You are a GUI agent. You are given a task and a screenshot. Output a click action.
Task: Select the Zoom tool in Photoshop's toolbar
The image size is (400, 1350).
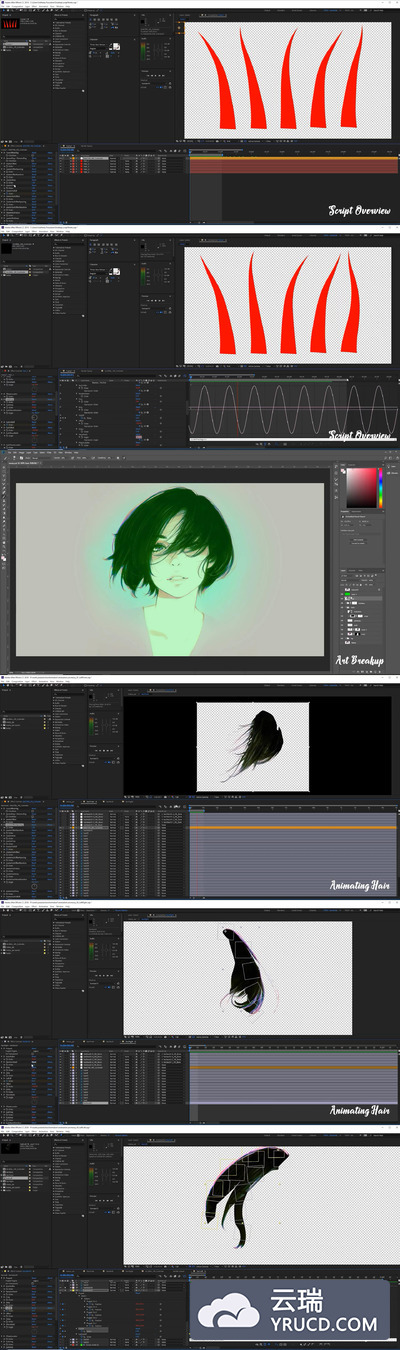(4, 551)
